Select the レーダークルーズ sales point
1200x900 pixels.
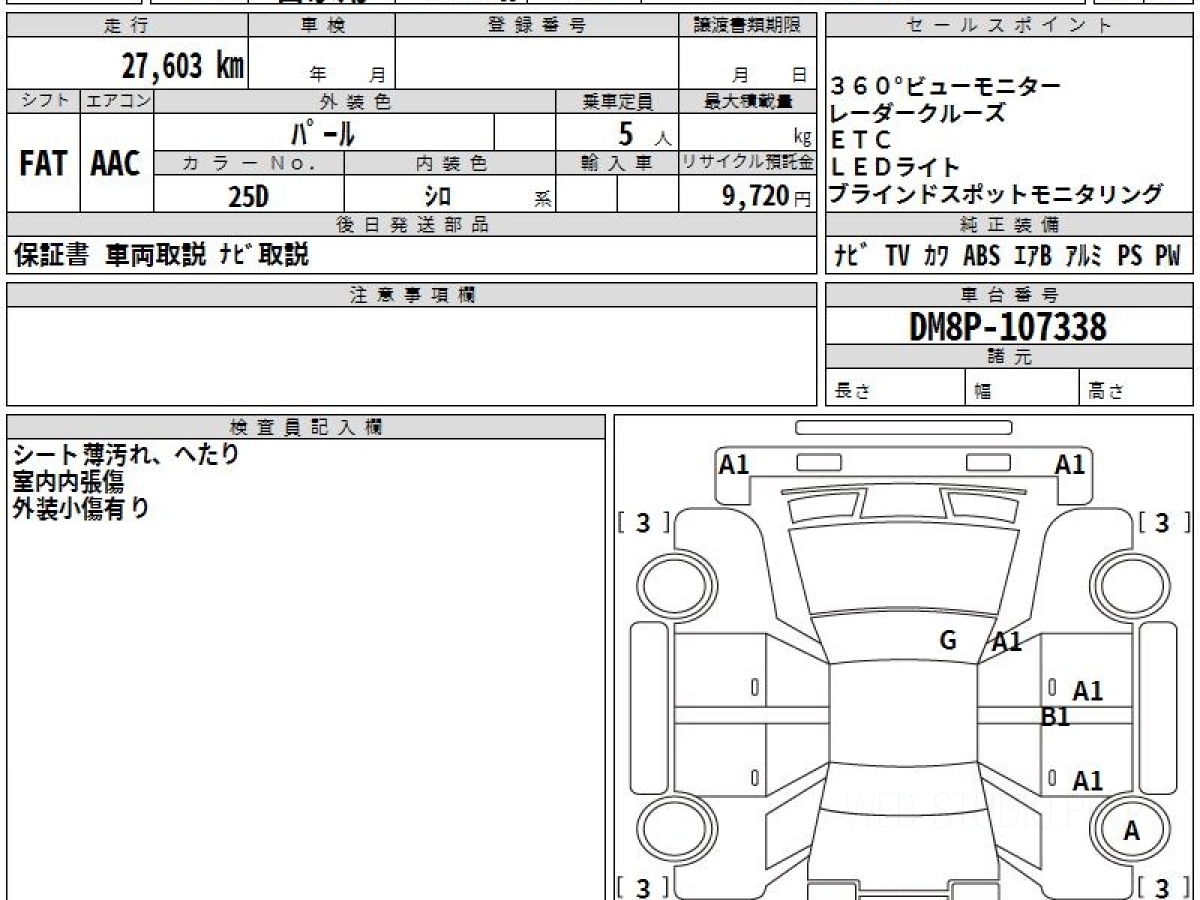pyautogui.click(x=918, y=113)
